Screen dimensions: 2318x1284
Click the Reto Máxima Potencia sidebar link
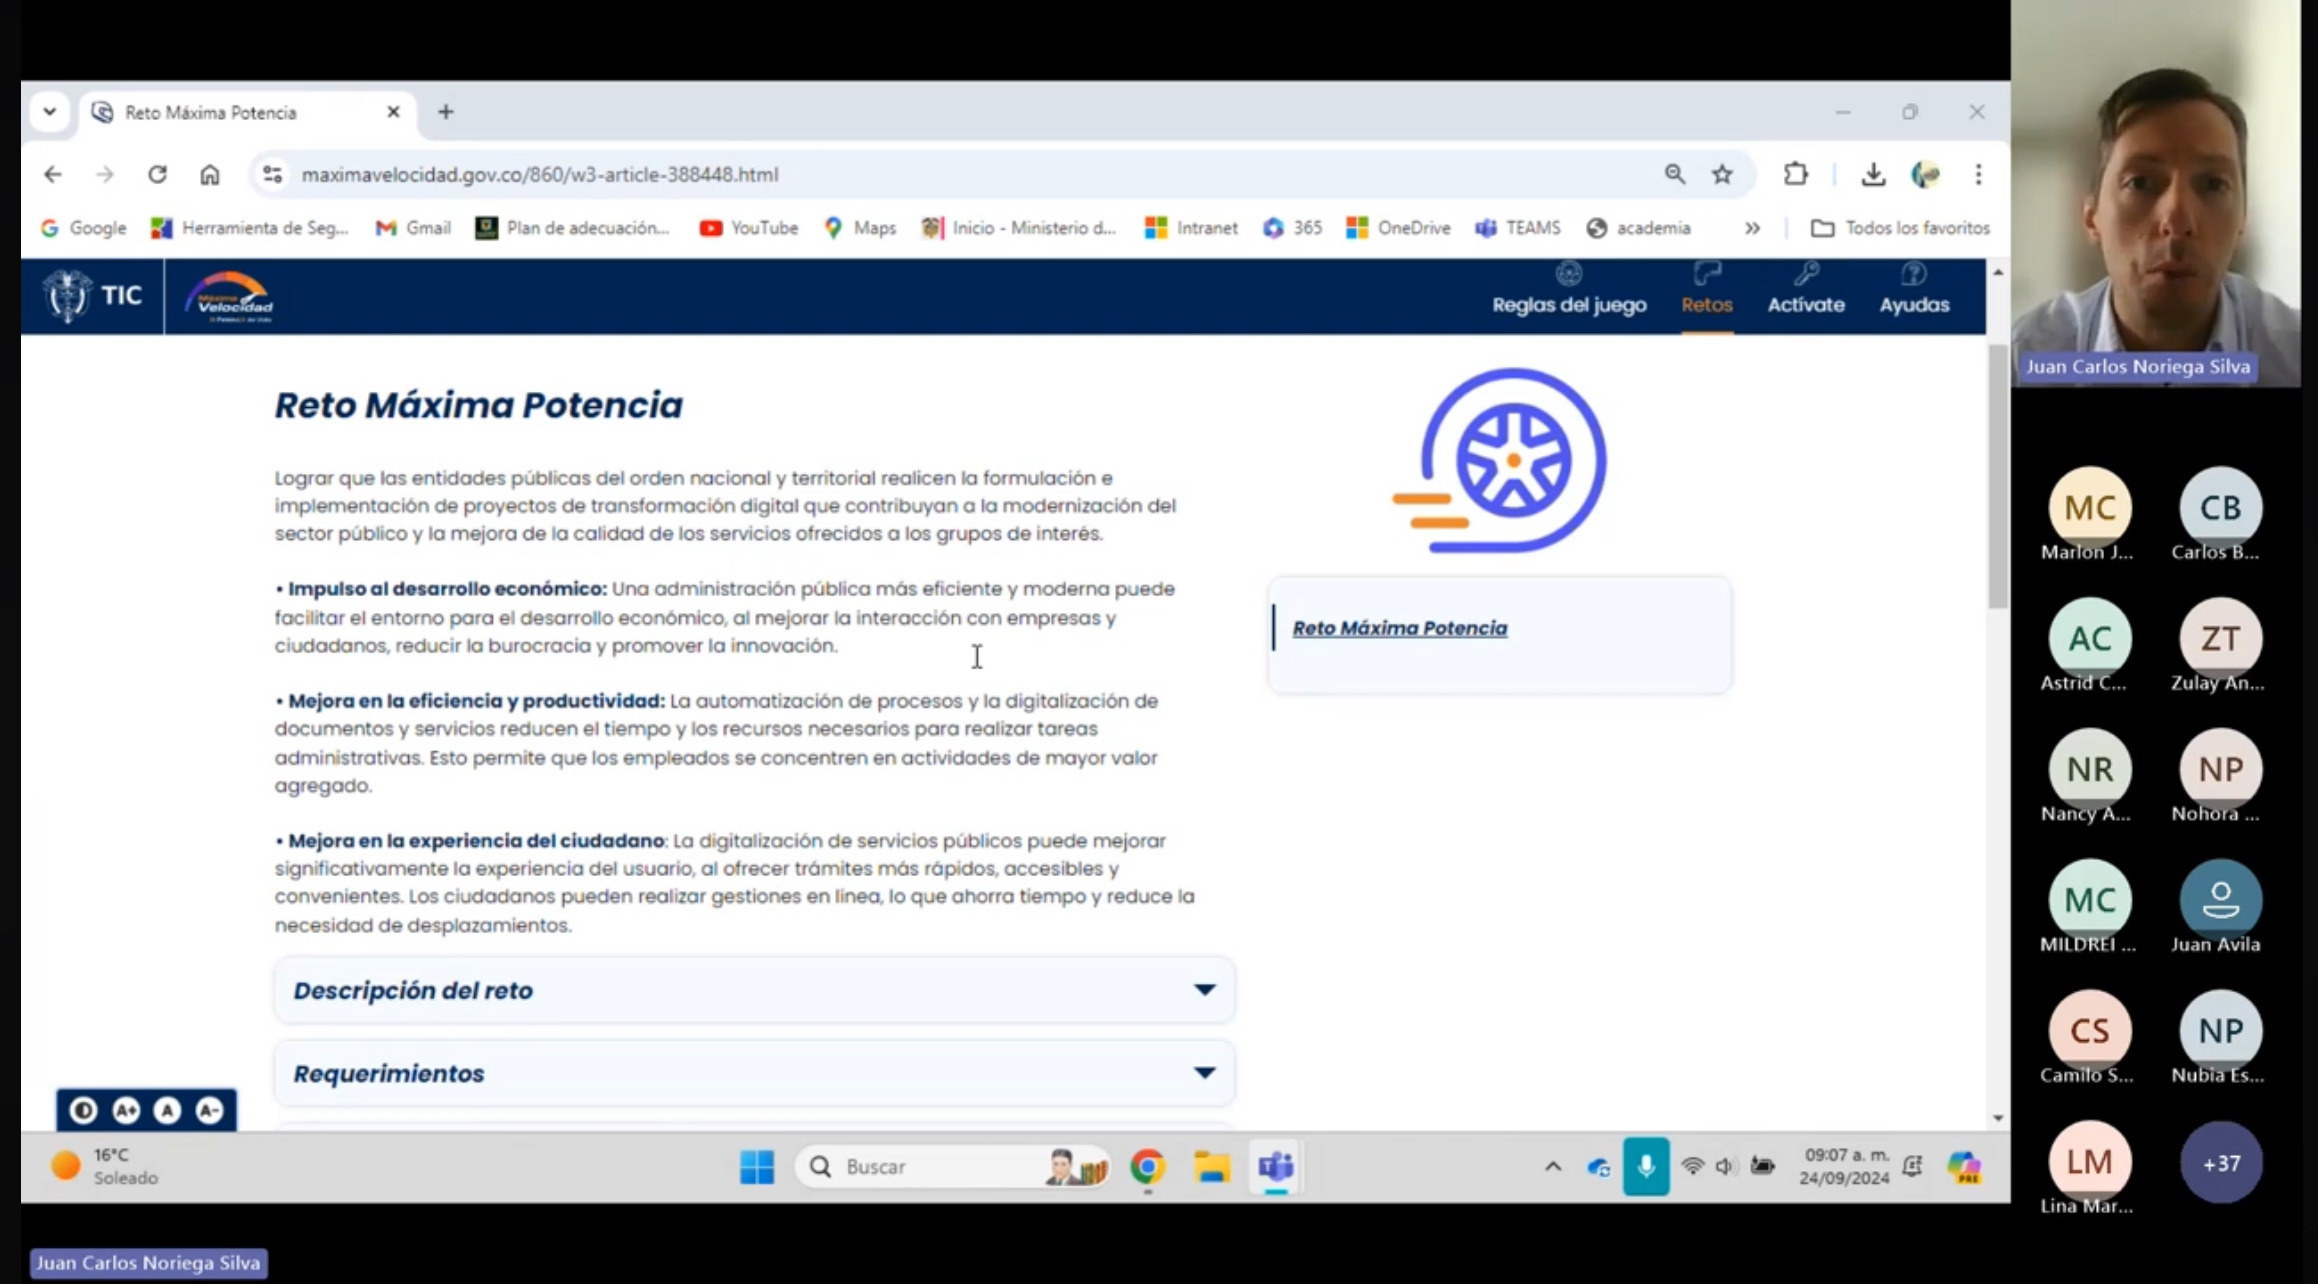pyautogui.click(x=1399, y=628)
